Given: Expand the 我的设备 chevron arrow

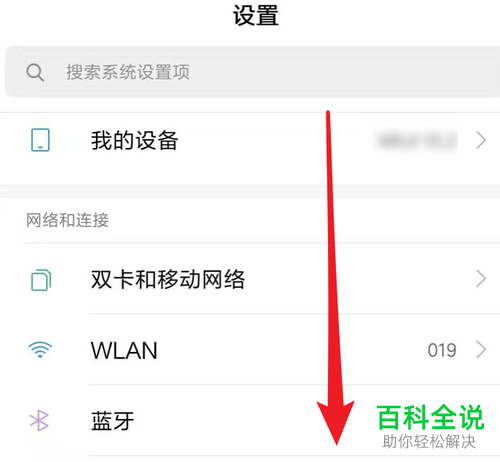Looking at the screenshot, I should [x=481, y=140].
